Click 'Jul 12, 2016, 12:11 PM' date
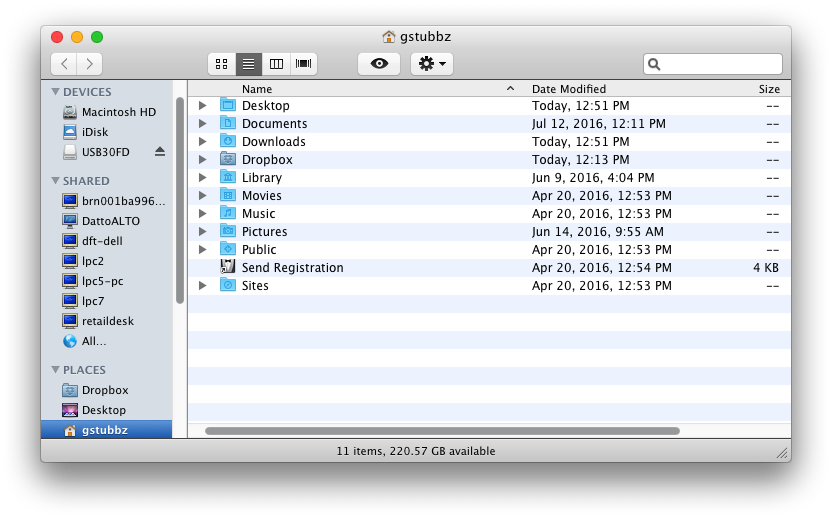 click(599, 124)
